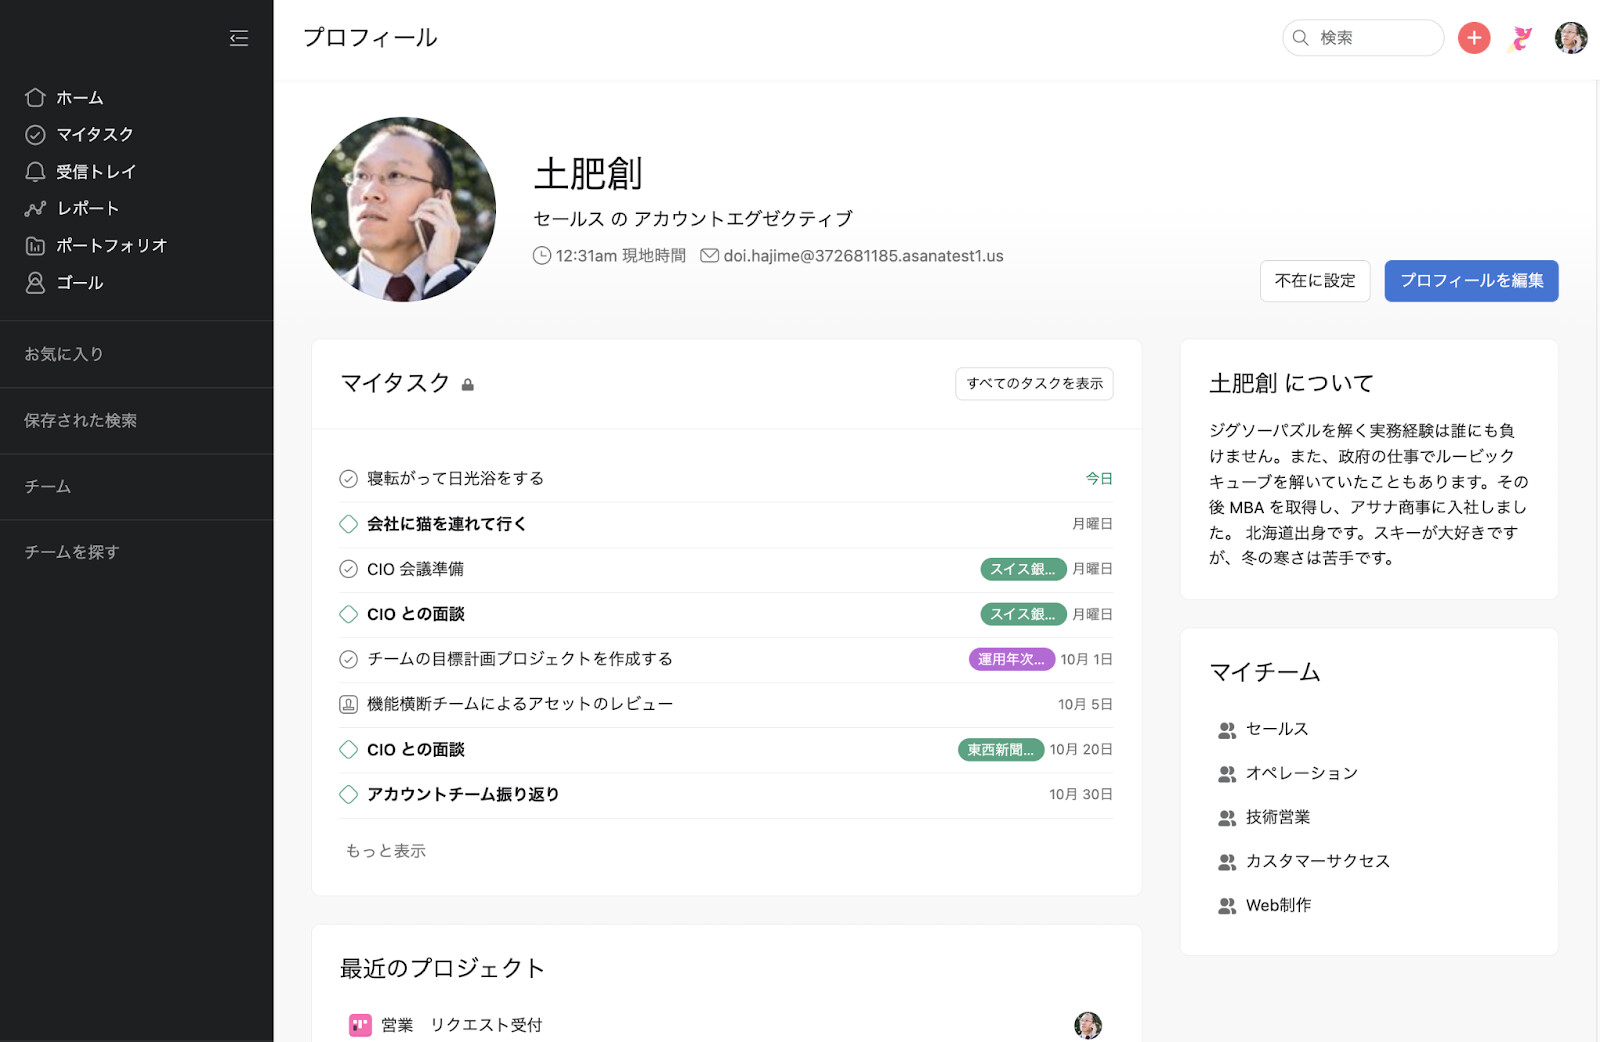The height and width of the screenshot is (1042, 1600).
Task: Click the purple 運用年次 project tag
Action: (x=1012, y=659)
